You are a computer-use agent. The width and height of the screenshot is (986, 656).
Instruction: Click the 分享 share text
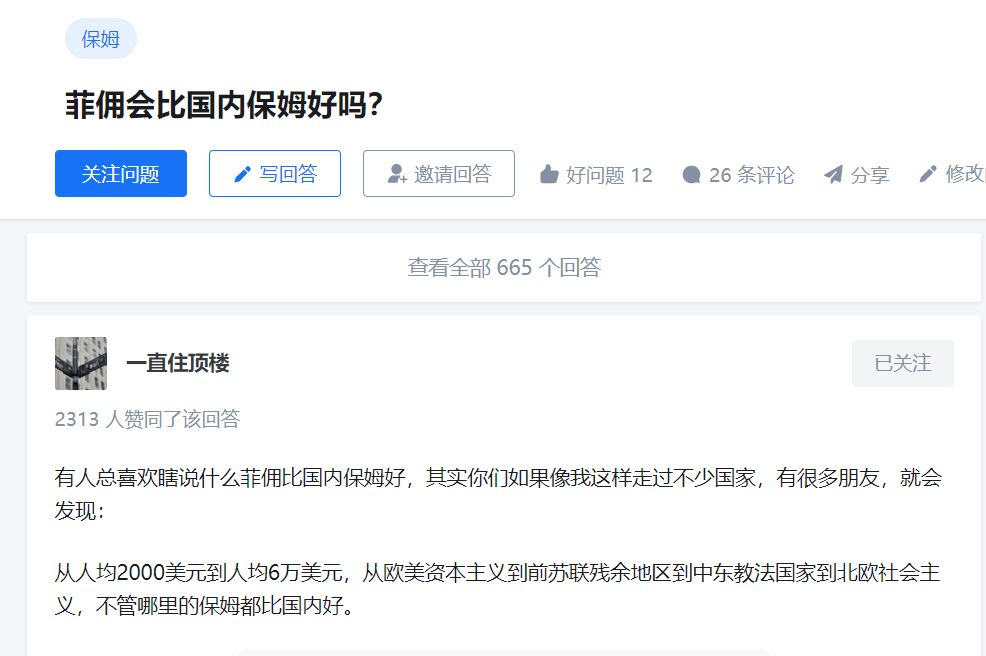coord(870,175)
